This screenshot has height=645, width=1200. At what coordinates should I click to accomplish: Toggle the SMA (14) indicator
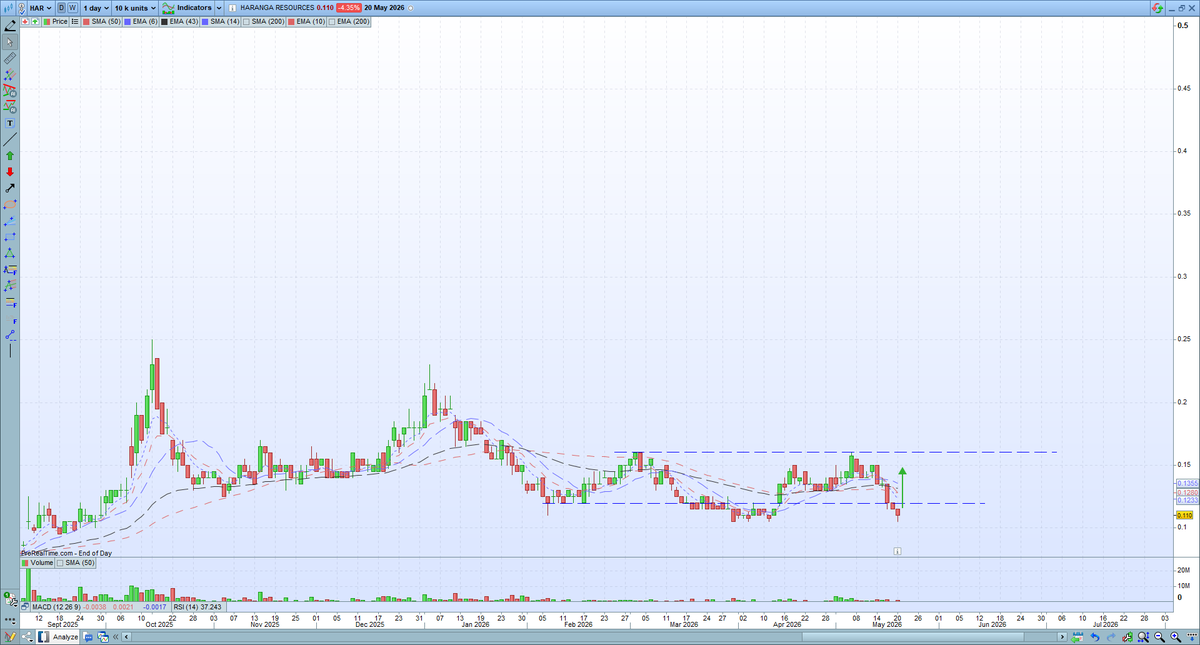click(220, 21)
